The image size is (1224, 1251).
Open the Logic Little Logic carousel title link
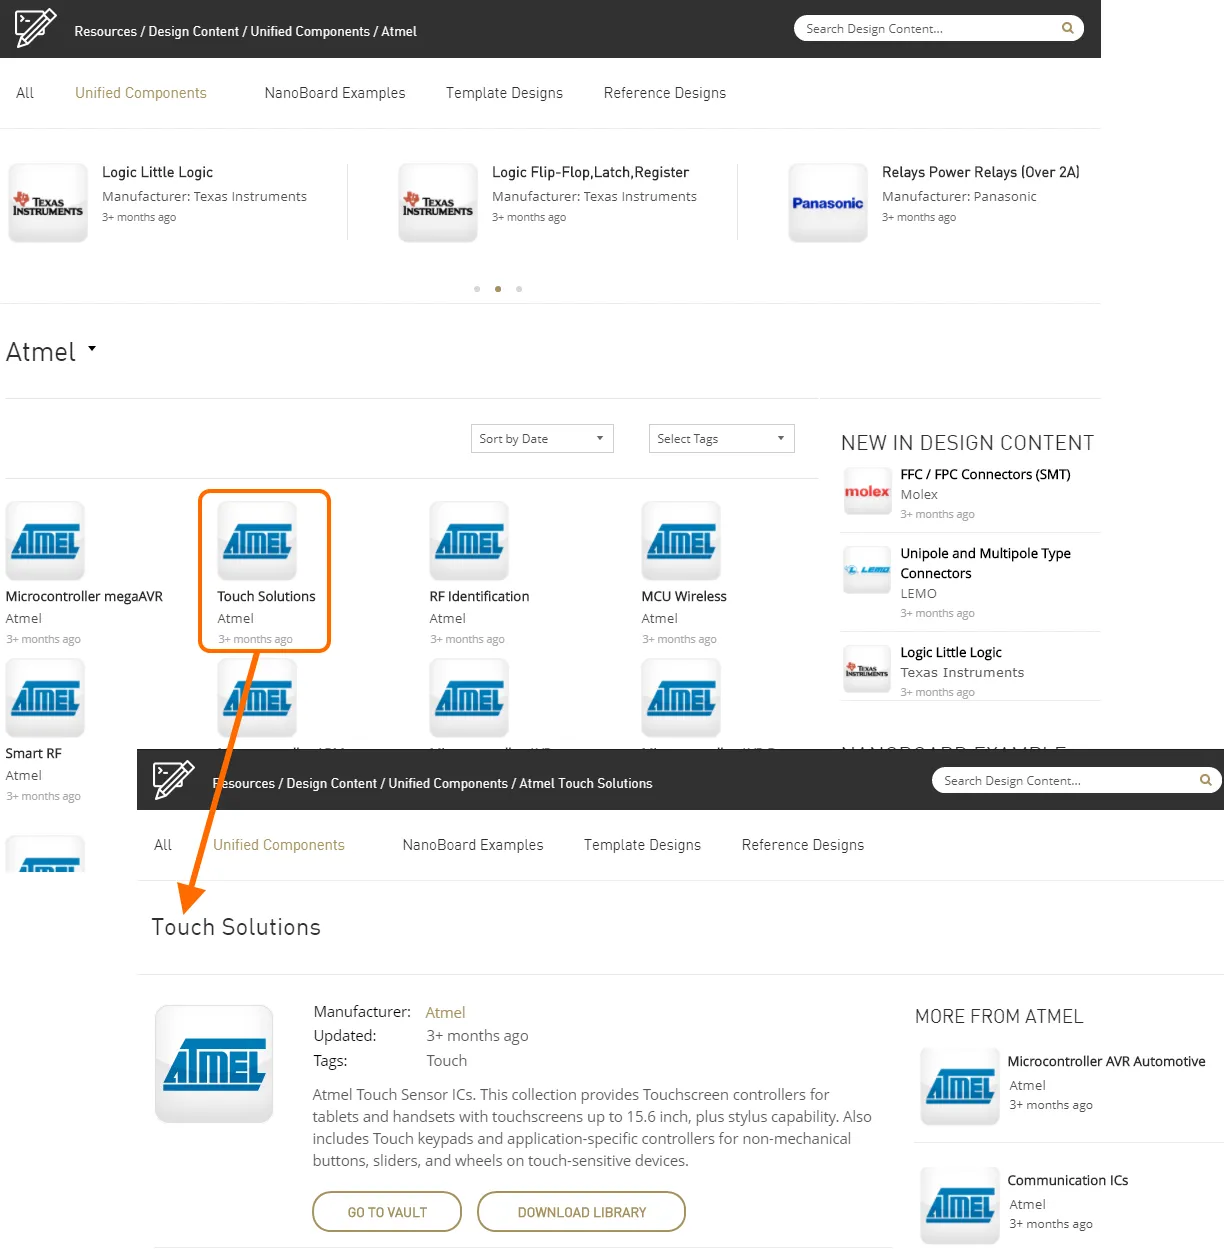point(157,172)
